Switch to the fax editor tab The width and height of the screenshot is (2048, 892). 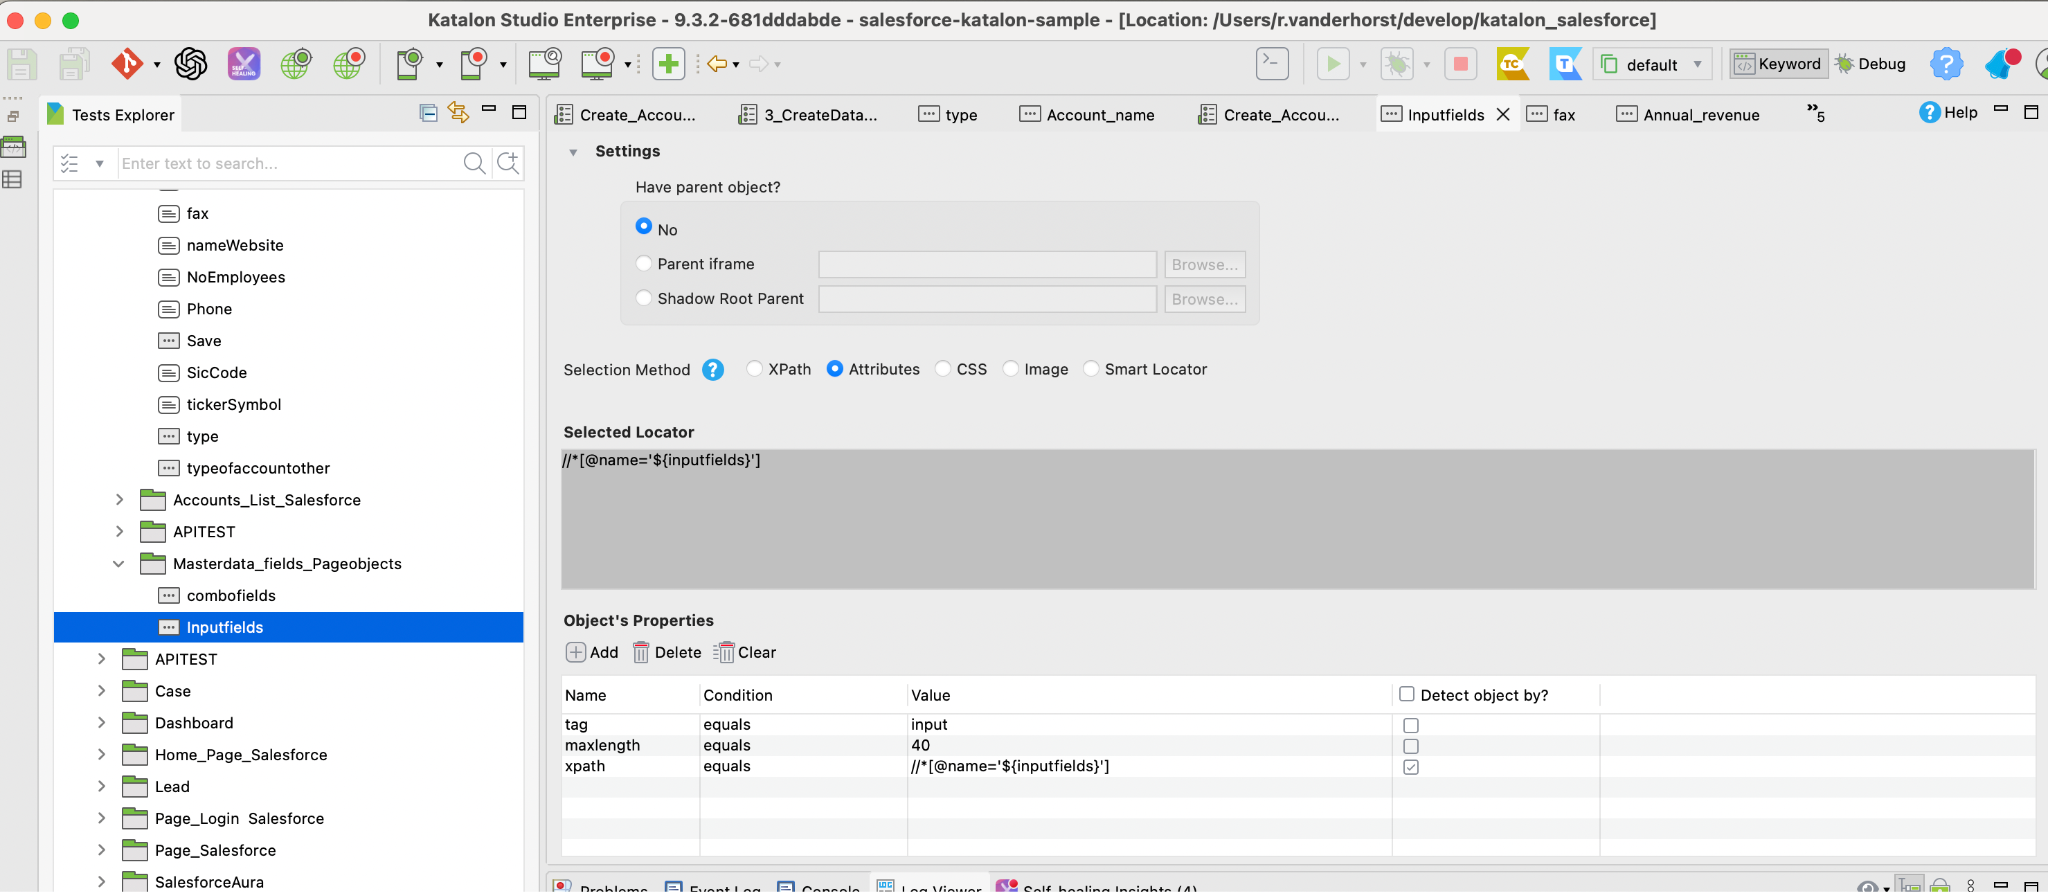[1551, 115]
